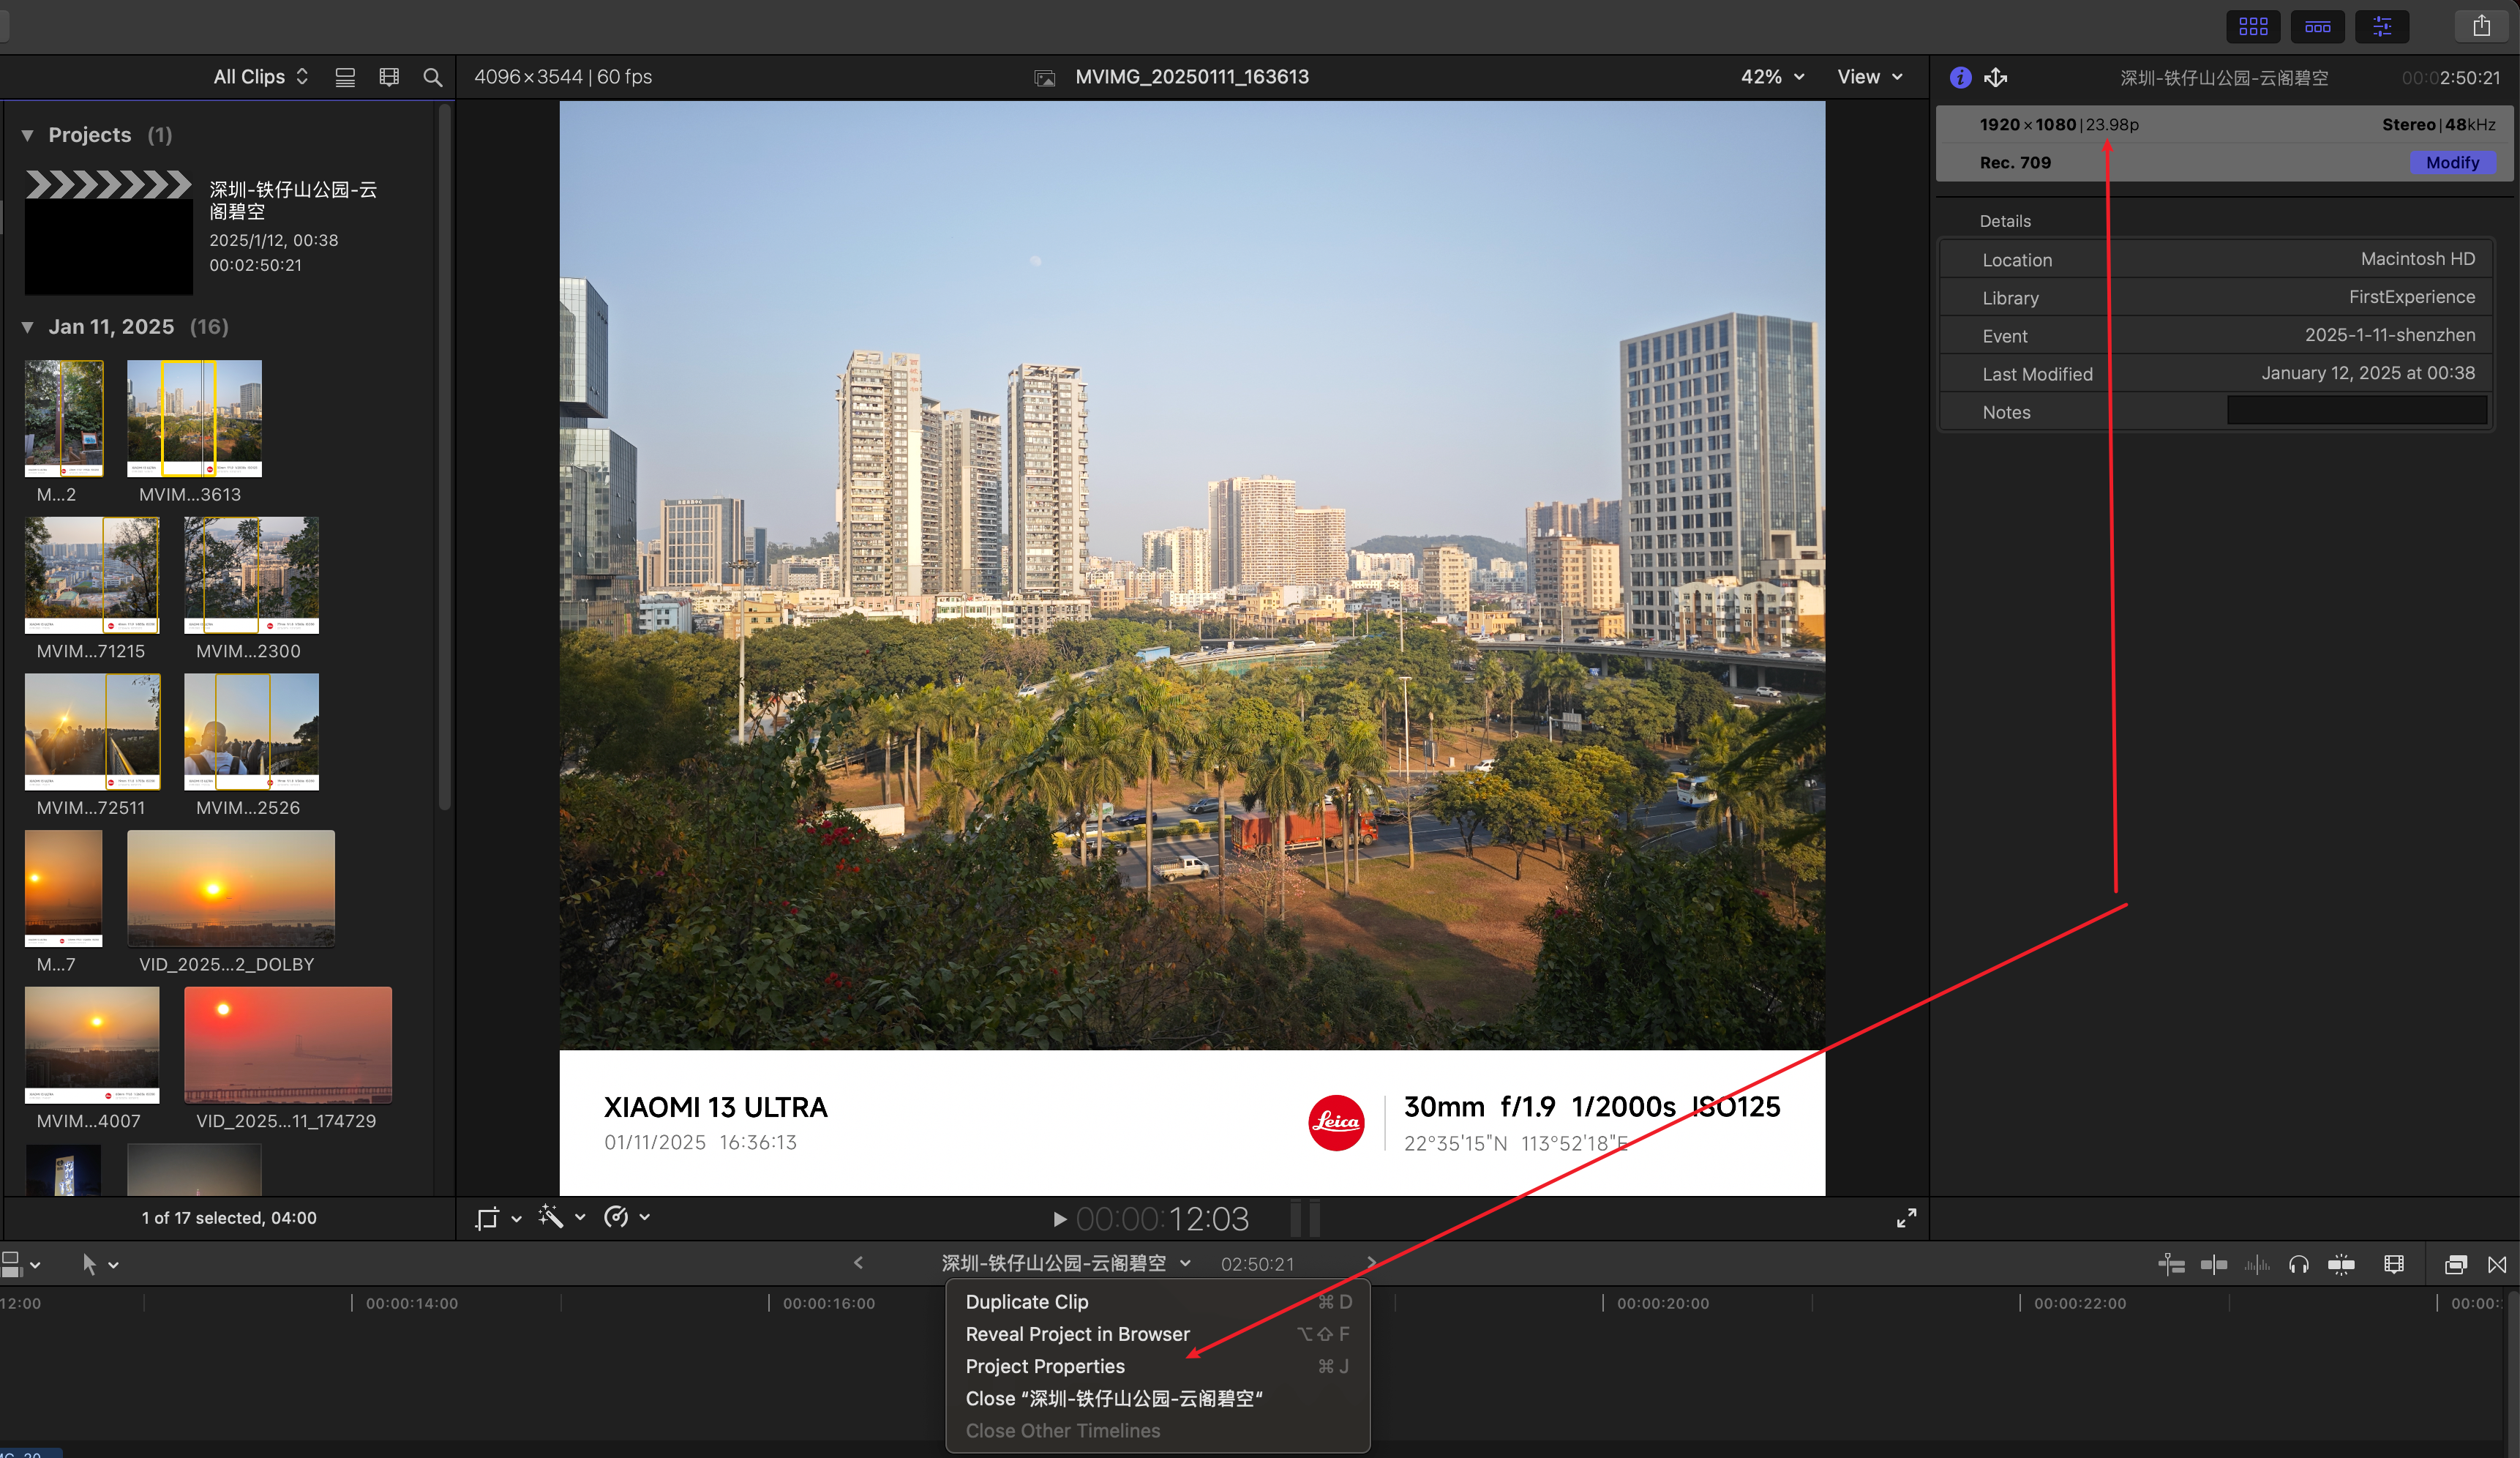Choose Close "深圳-铁仔山公园-云阁碧空" menu item

click(1157, 1398)
